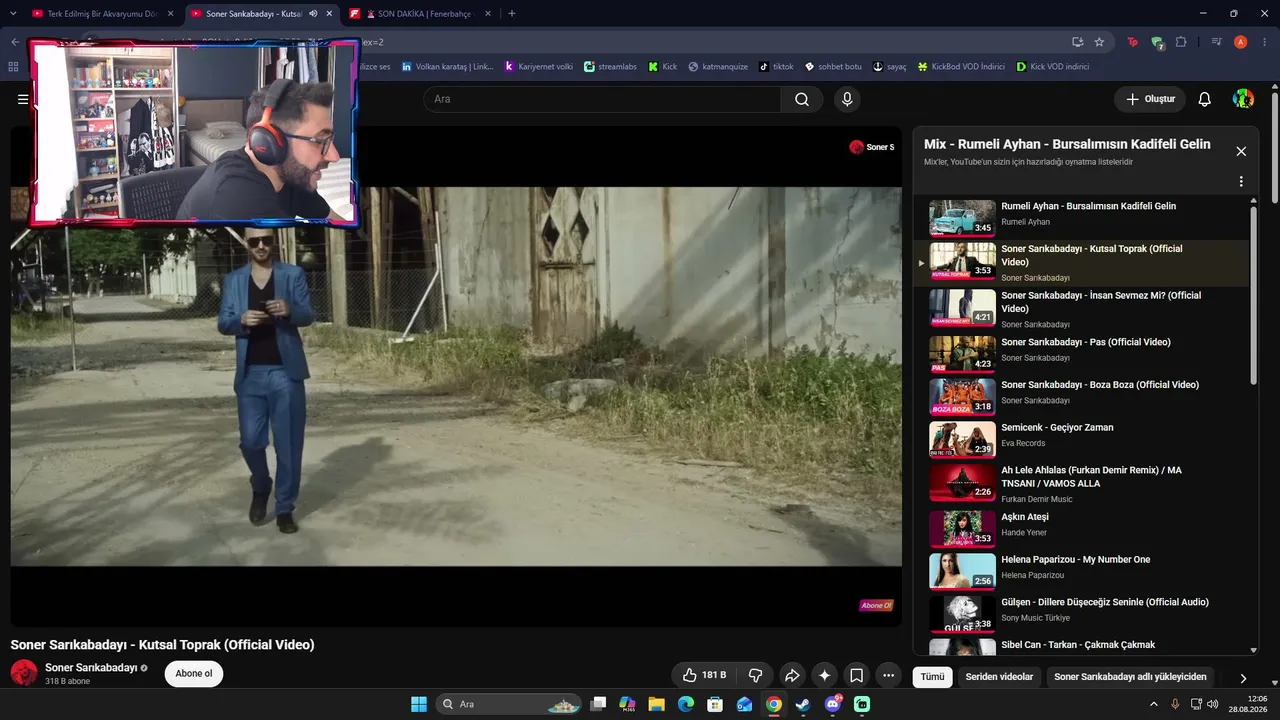Open the Kariyernet volki bookmark

[x=539, y=67]
